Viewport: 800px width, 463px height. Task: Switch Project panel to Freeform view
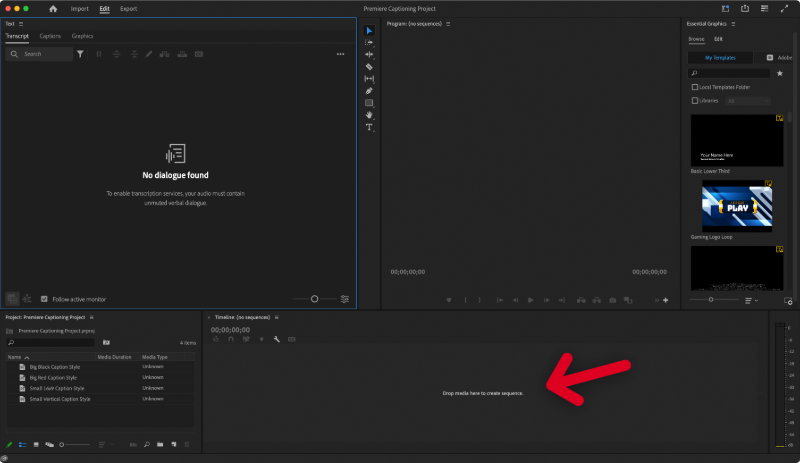click(49, 445)
